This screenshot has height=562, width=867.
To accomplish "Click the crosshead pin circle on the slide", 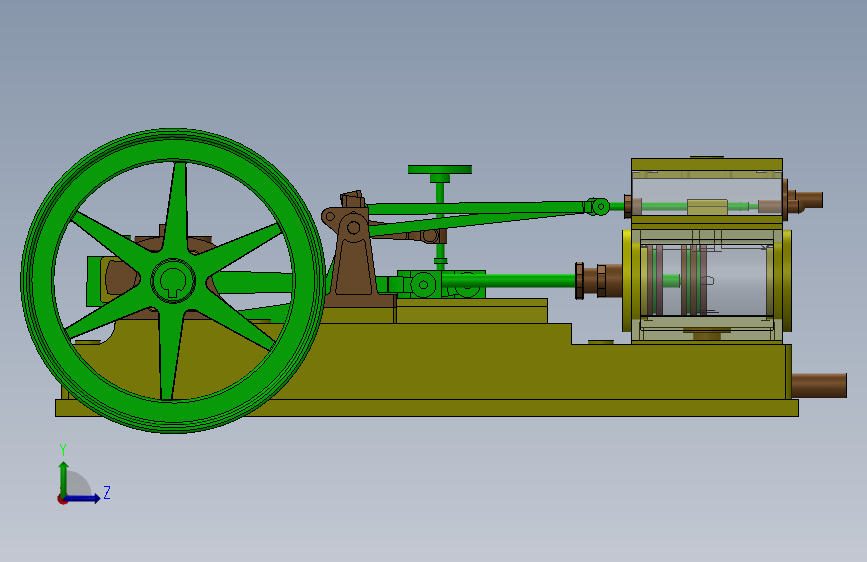I will pos(424,285).
